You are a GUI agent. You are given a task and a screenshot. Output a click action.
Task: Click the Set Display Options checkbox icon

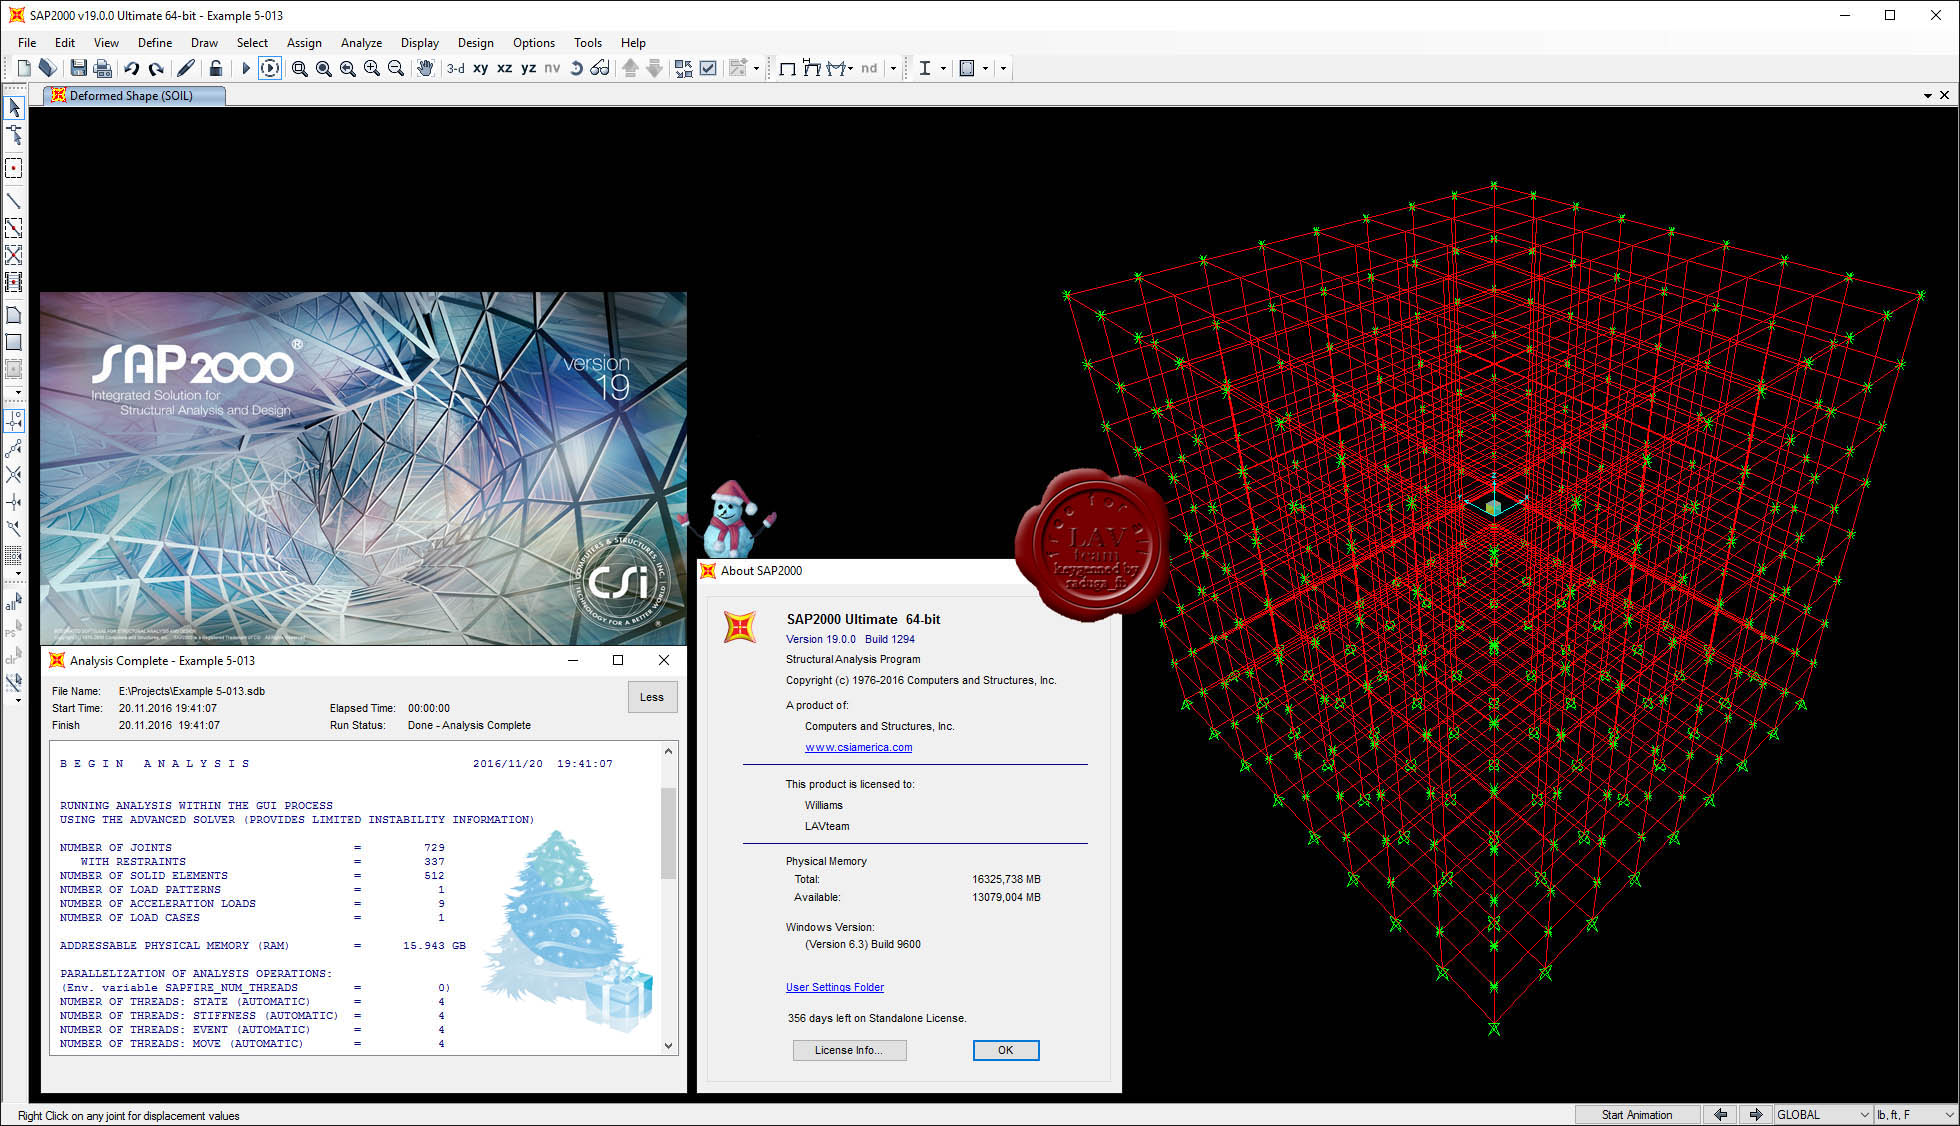click(708, 68)
